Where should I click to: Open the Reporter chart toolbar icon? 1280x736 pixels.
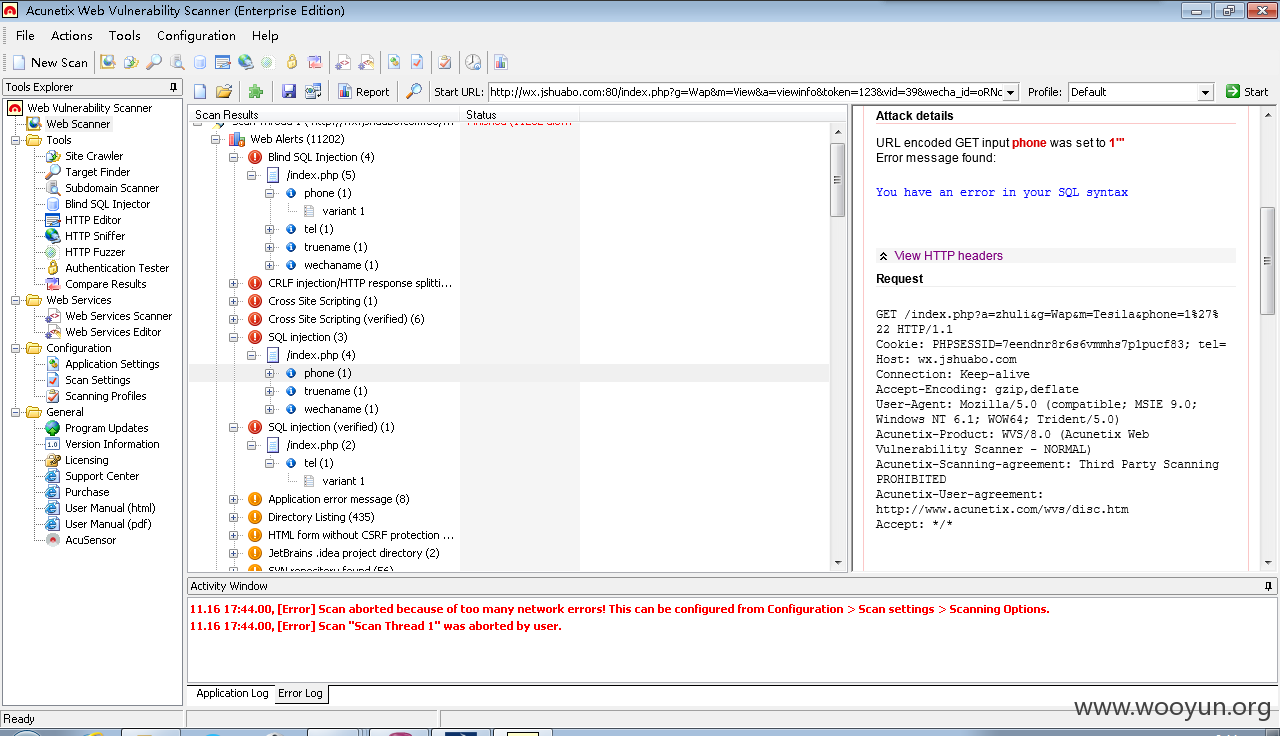tap(501, 62)
